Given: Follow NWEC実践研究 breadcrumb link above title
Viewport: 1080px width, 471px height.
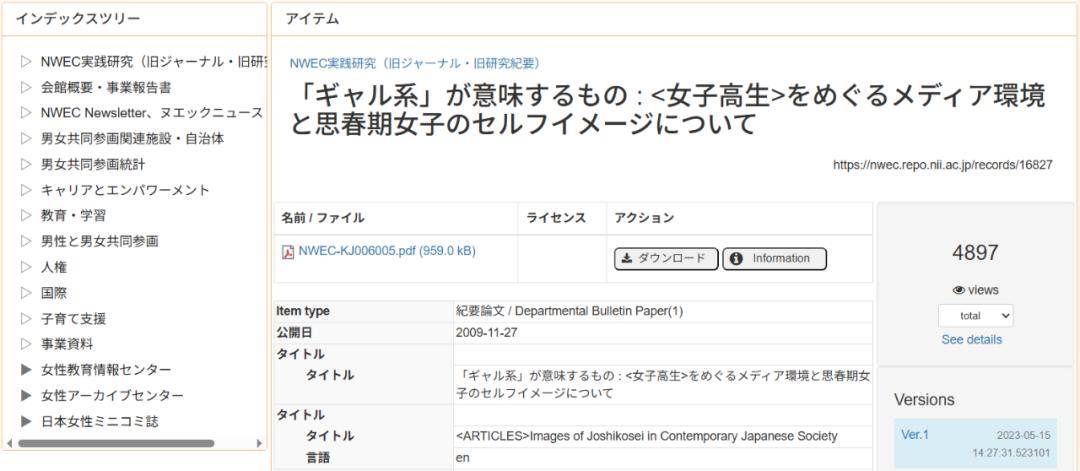Looking at the screenshot, I should pyautogui.click(x=414, y=62).
